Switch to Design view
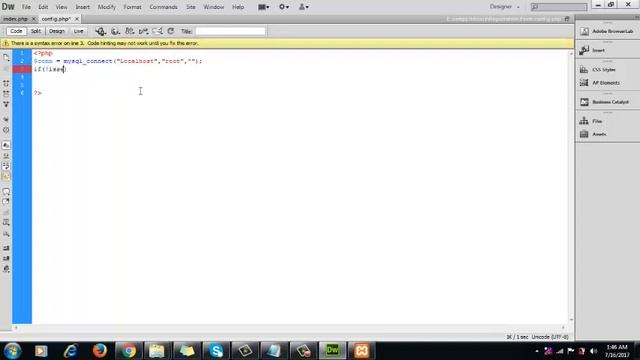640x360 pixels. tap(57, 31)
